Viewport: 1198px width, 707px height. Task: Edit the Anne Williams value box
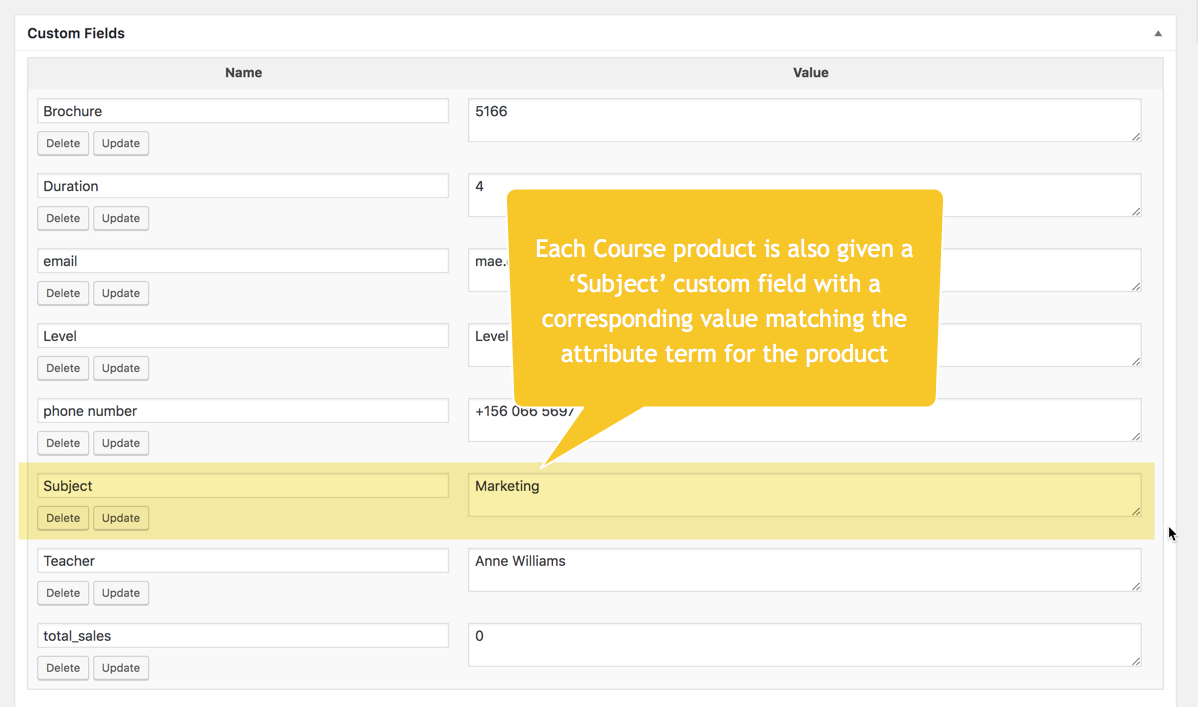pos(804,570)
